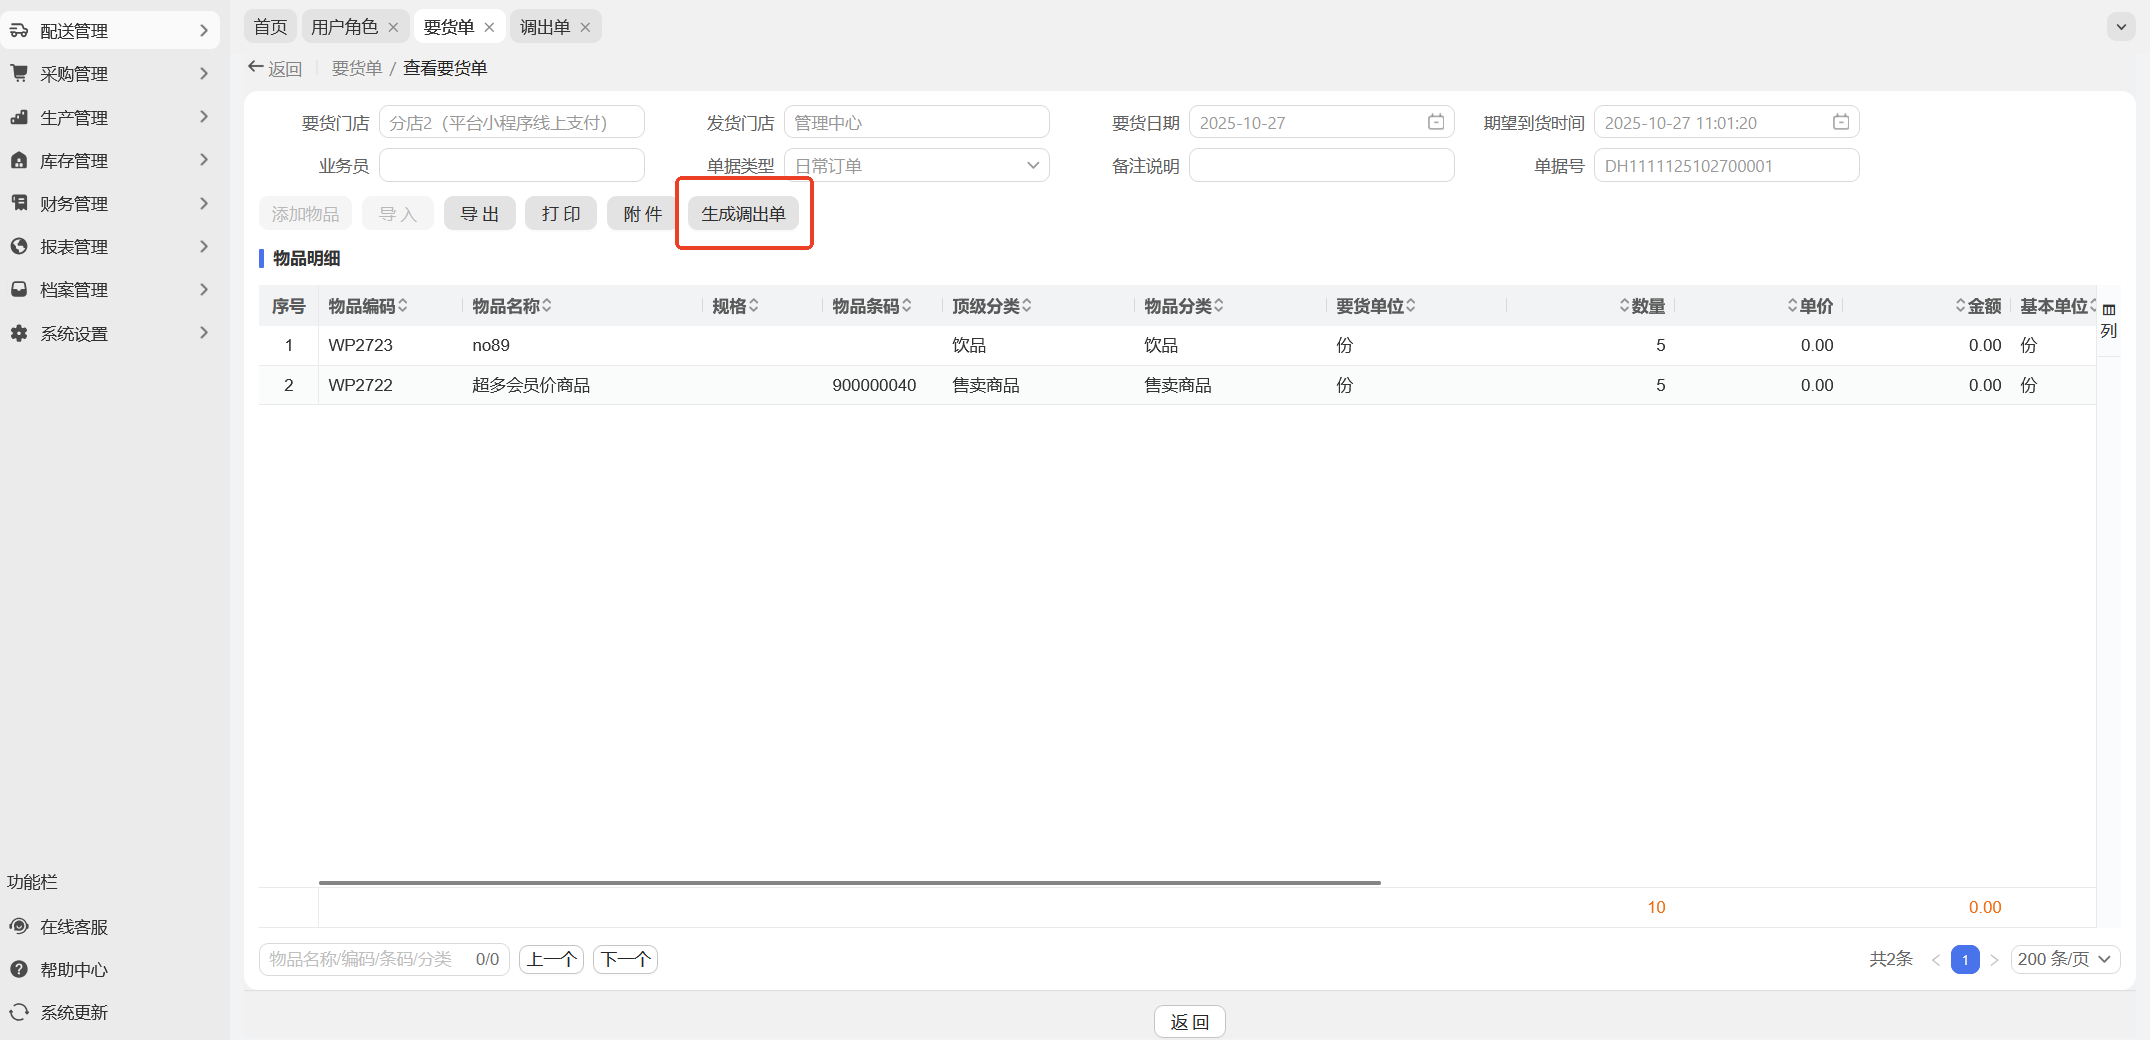Switch to the 首页 tab

270,27
